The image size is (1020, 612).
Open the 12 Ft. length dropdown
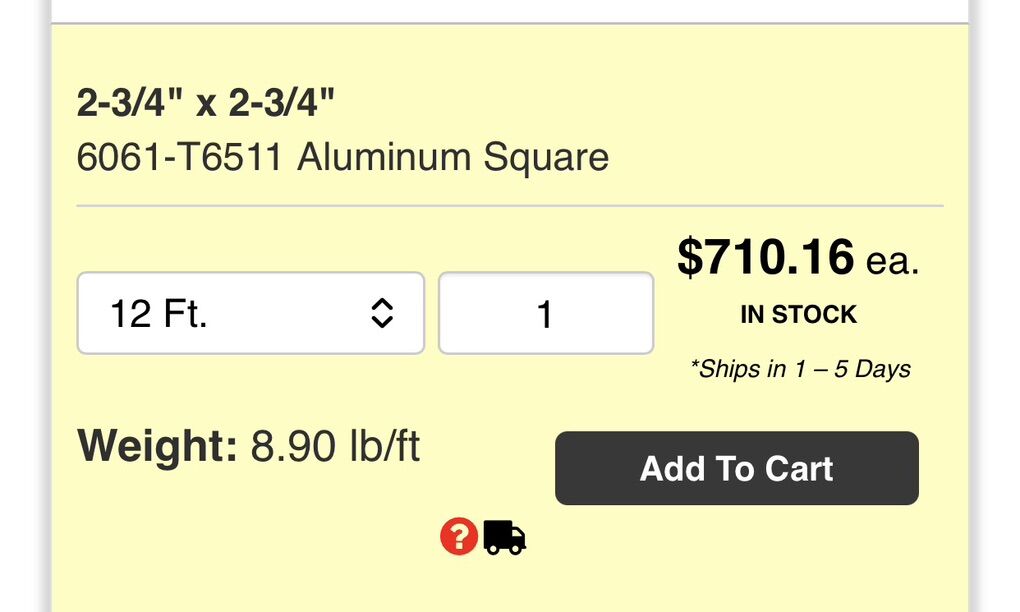click(x=250, y=314)
